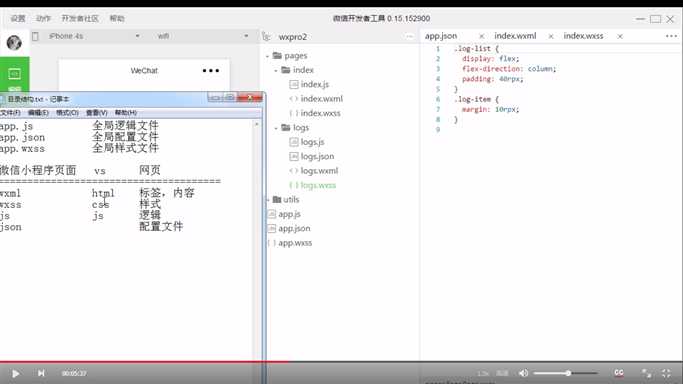Toggle the widescreen mode icon in player
Viewport: 683px width, 384px height.
[x=646, y=373]
